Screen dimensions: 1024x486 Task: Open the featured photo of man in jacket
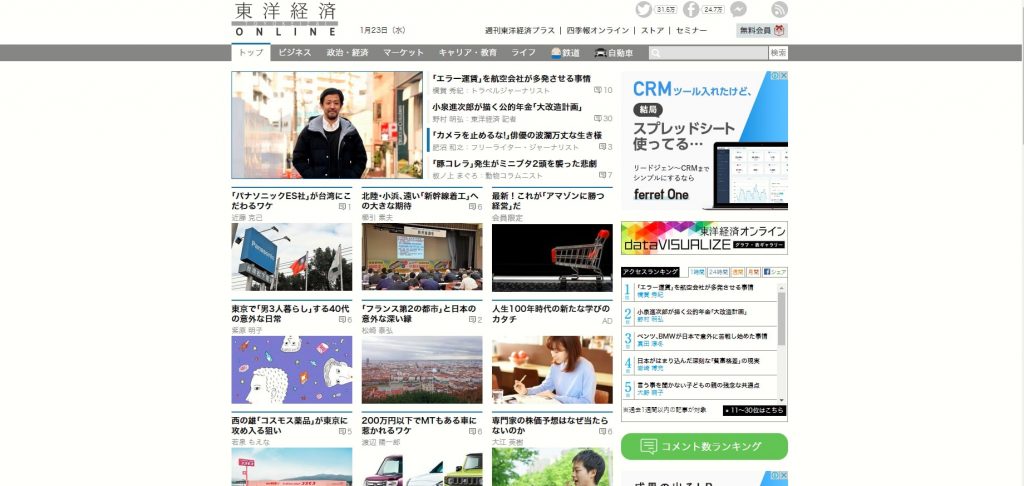click(327, 125)
